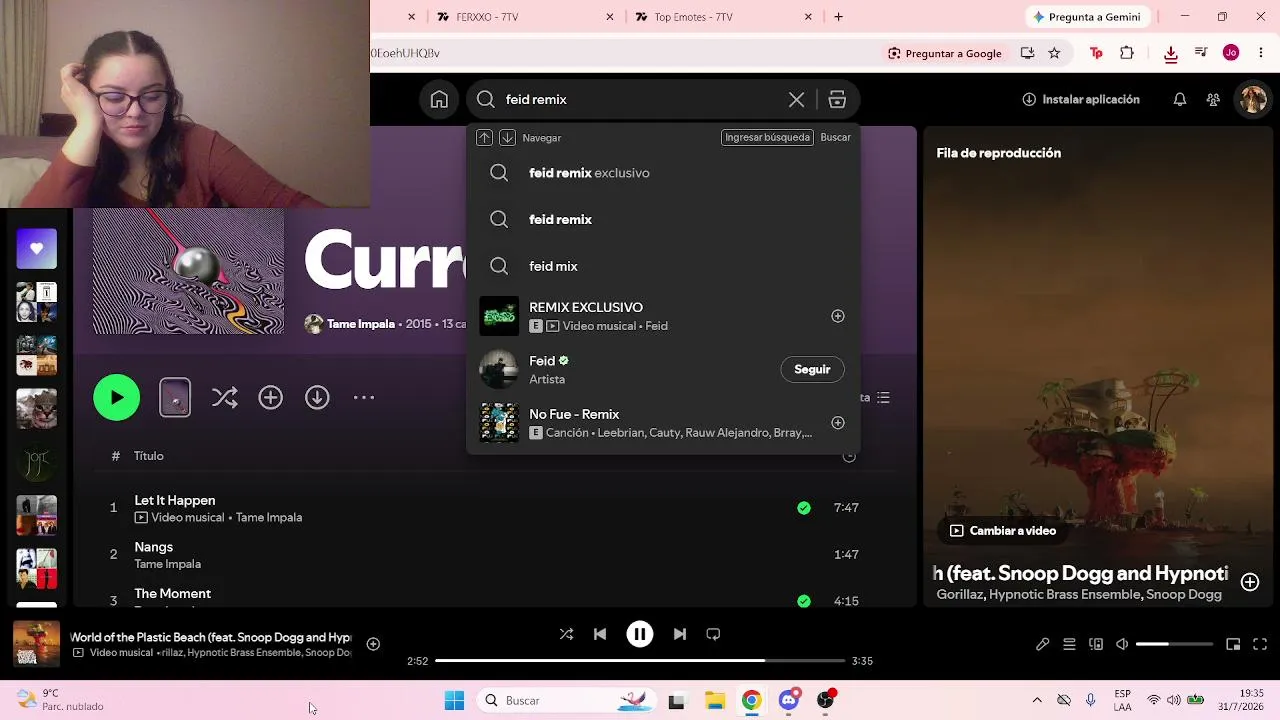Open Spotify notifications bell
The height and width of the screenshot is (720, 1280).
point(1180,99)
